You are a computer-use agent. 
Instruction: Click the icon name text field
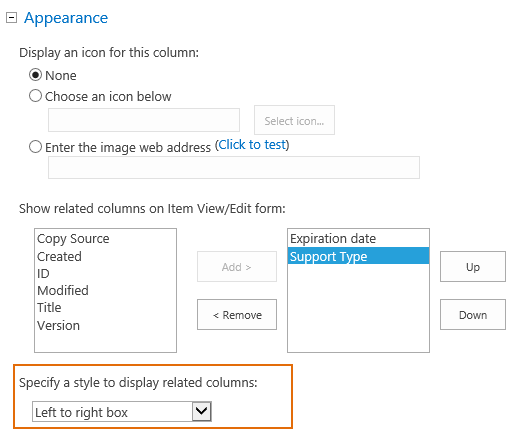(x=144, y=120)
